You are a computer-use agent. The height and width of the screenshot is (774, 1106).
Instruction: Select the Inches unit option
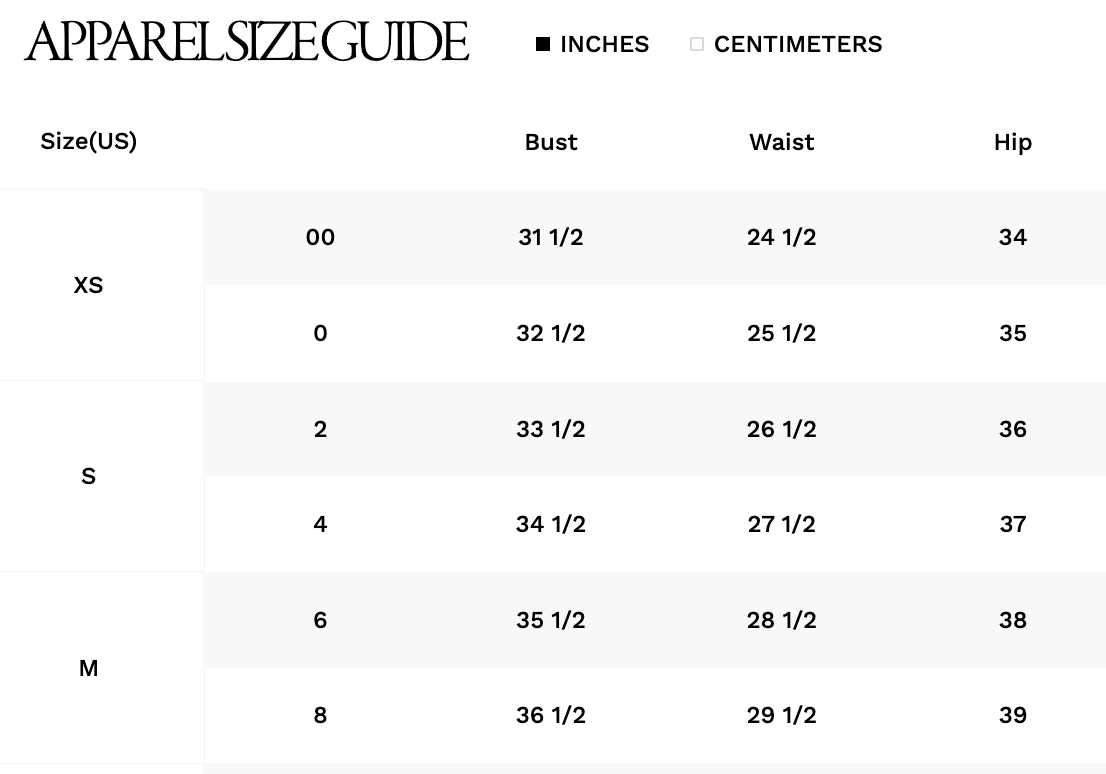[604, 44]
